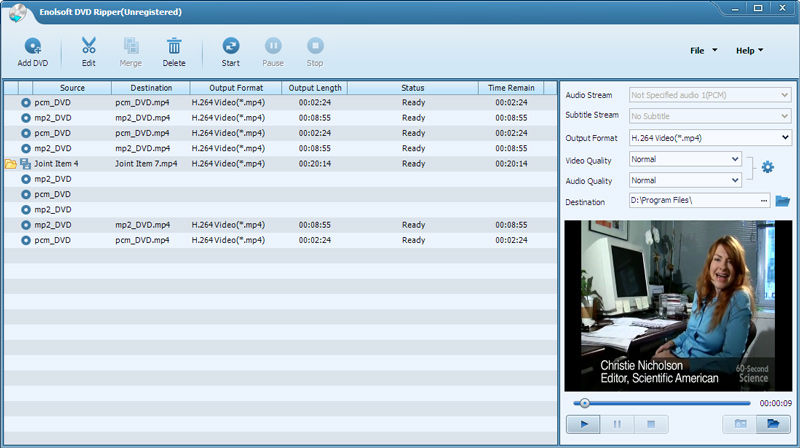Select the last pcm_DVD.mp4 destination cell
800x448 pixels.
[x=142, y=240]
